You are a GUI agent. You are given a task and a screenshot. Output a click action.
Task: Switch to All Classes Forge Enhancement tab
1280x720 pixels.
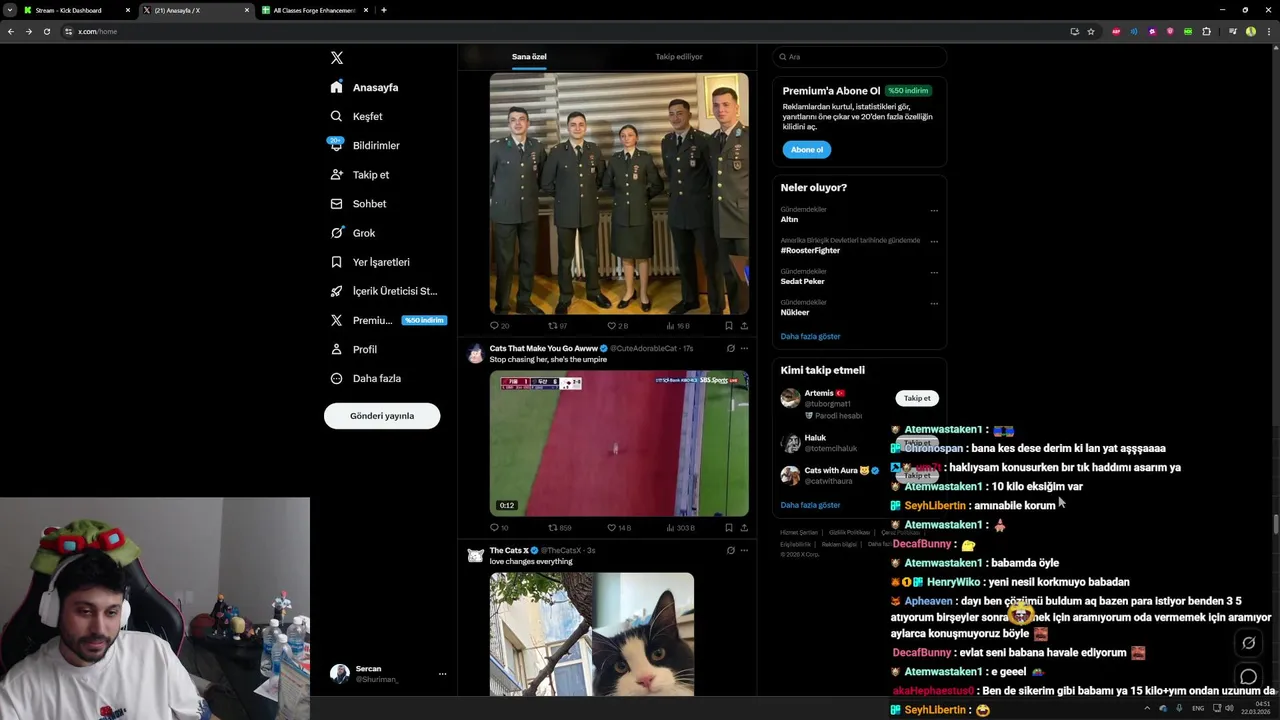315,10
